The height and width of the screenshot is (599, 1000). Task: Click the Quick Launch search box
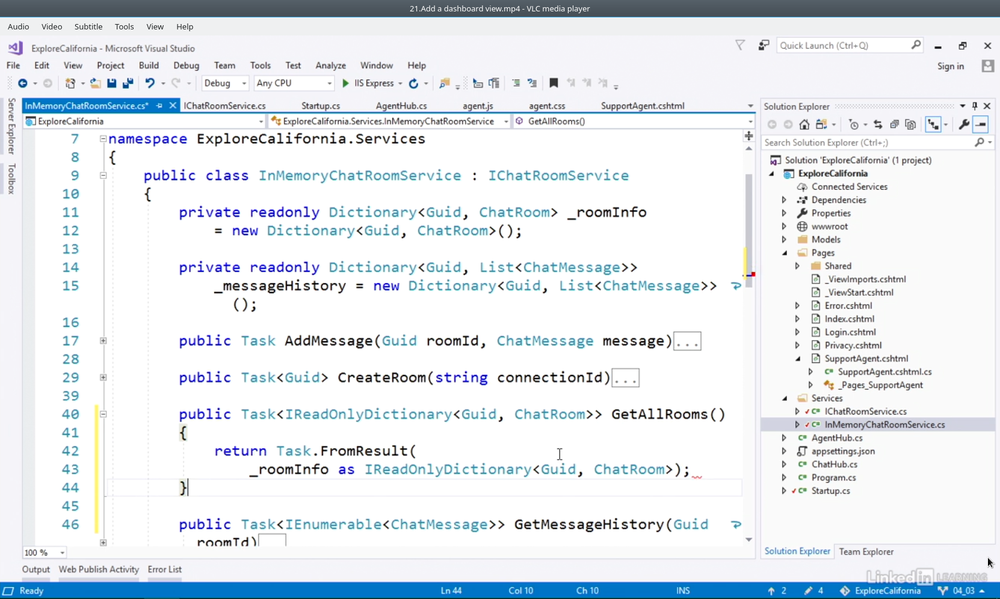850,45
